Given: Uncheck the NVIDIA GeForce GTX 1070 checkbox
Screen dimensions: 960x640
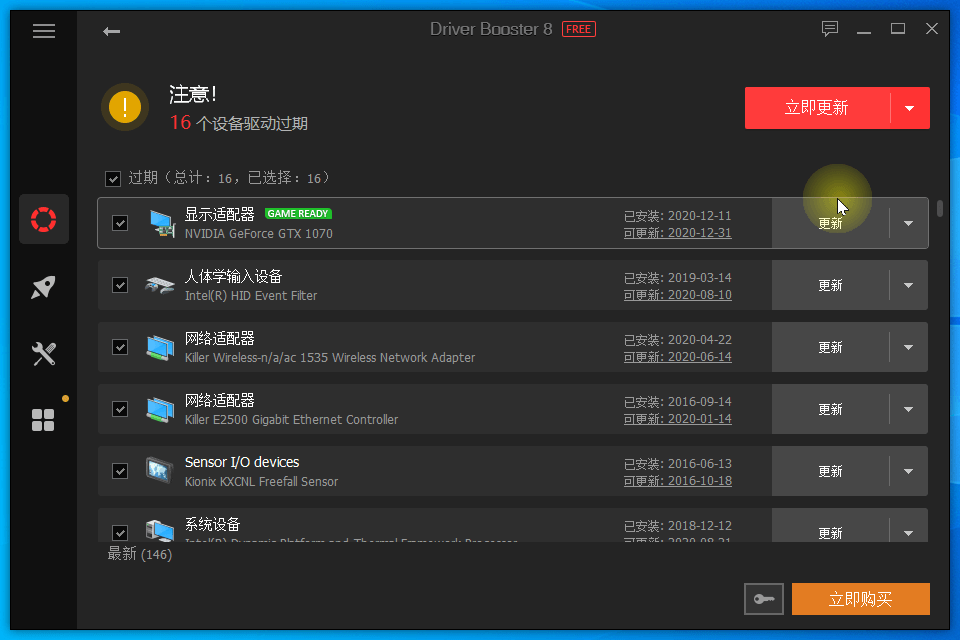Looking at the screenshot, I should click(120, 223).
